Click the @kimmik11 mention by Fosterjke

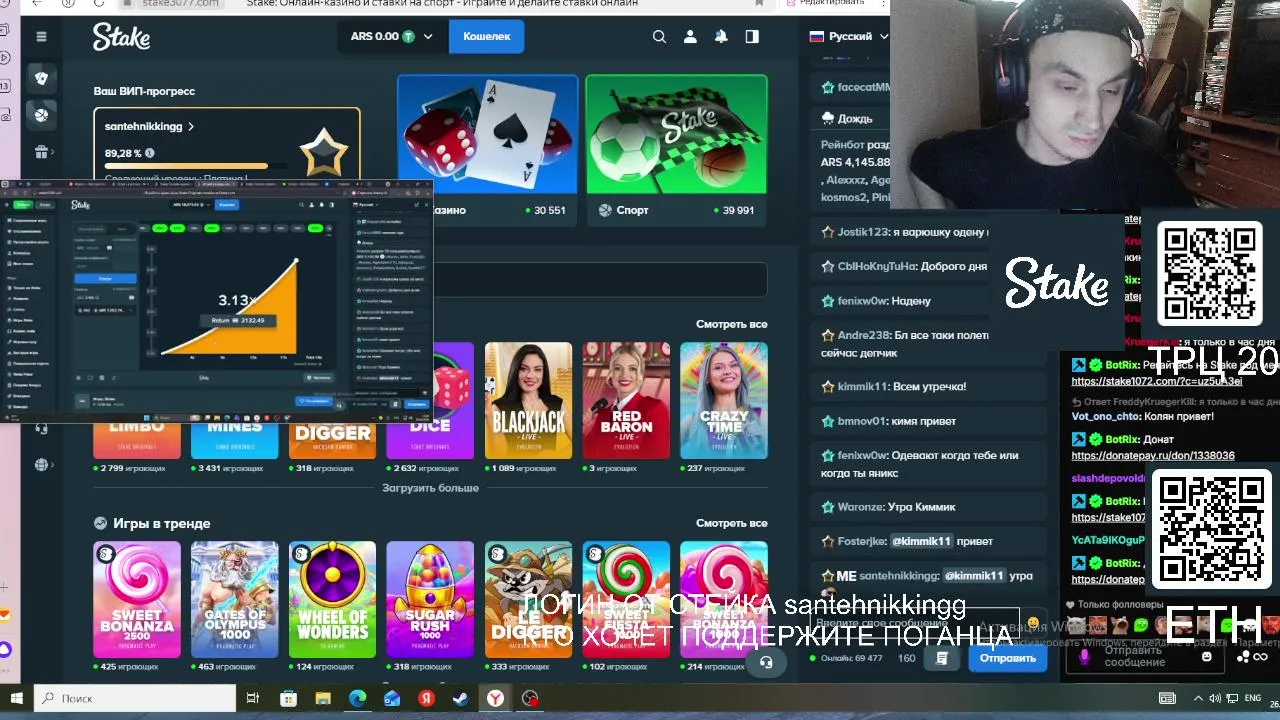pyautogui.click(x=922, y=541)
